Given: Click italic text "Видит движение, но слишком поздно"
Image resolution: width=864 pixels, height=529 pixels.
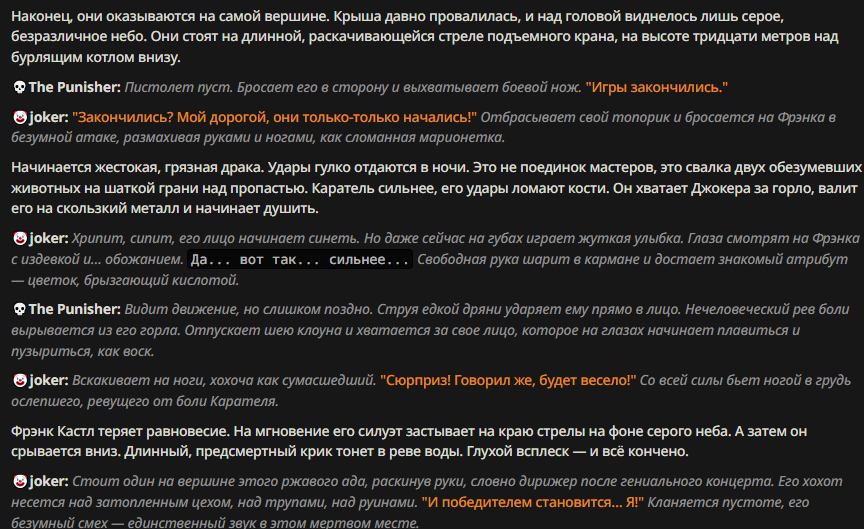Looking at the screenshot, I should [x=249, y=309].
